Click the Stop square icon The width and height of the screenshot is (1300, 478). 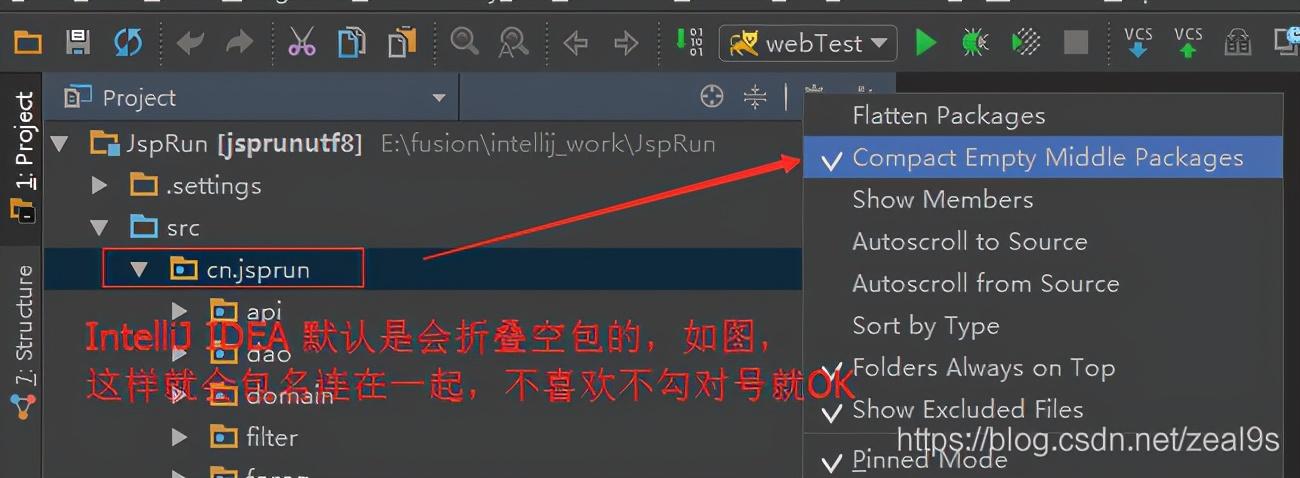click(x=1076, y=43)
